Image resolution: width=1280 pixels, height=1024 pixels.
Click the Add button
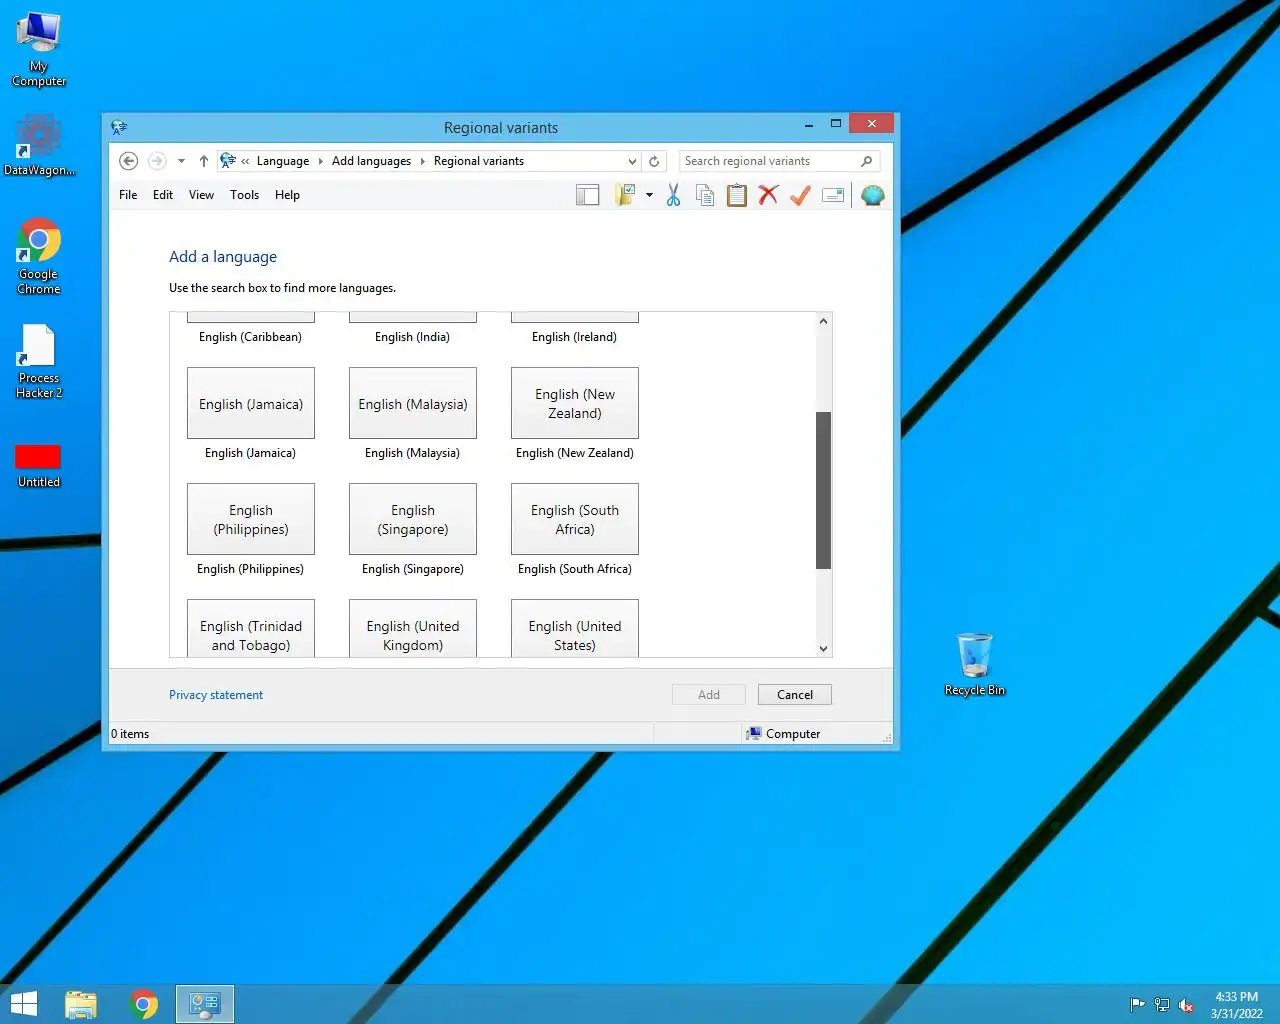click(x=709, y=695)
